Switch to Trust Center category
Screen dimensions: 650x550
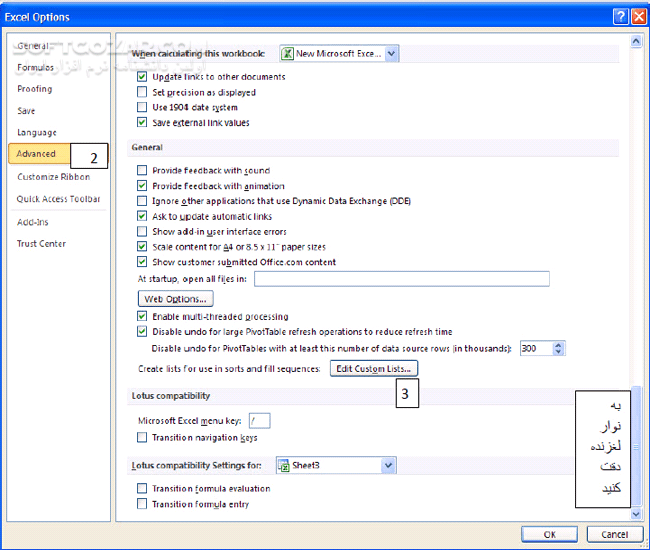41,244
